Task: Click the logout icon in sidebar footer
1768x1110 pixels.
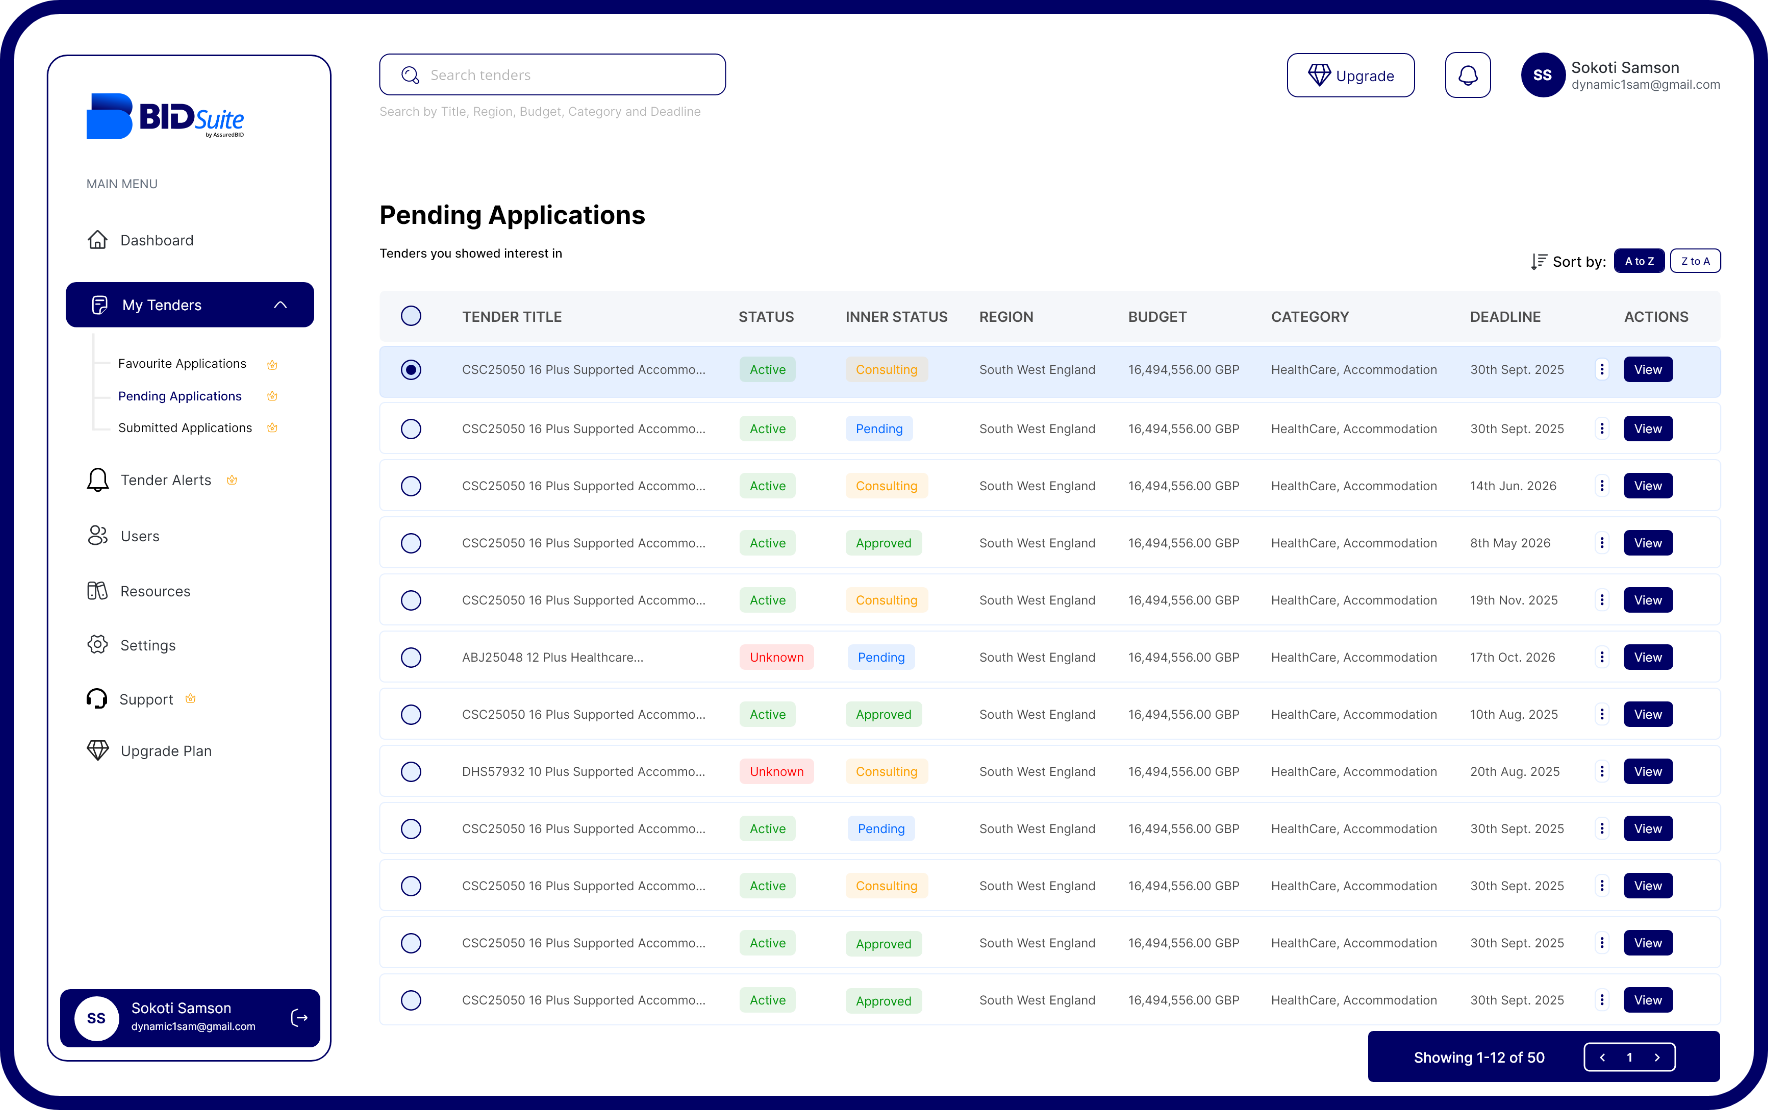Action: tap(299, 1018)
